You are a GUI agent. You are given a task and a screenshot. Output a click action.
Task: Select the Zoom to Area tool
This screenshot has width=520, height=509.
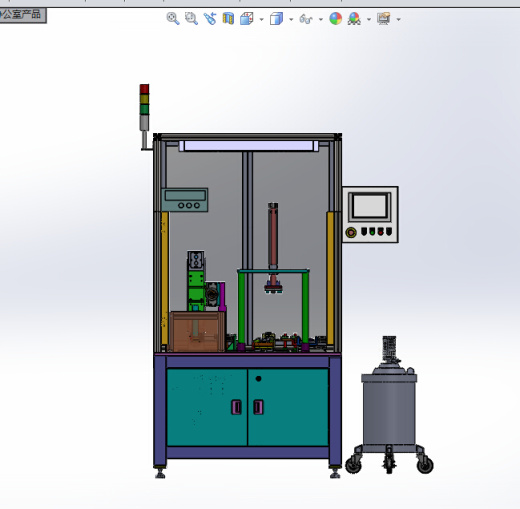click(191, 19)
